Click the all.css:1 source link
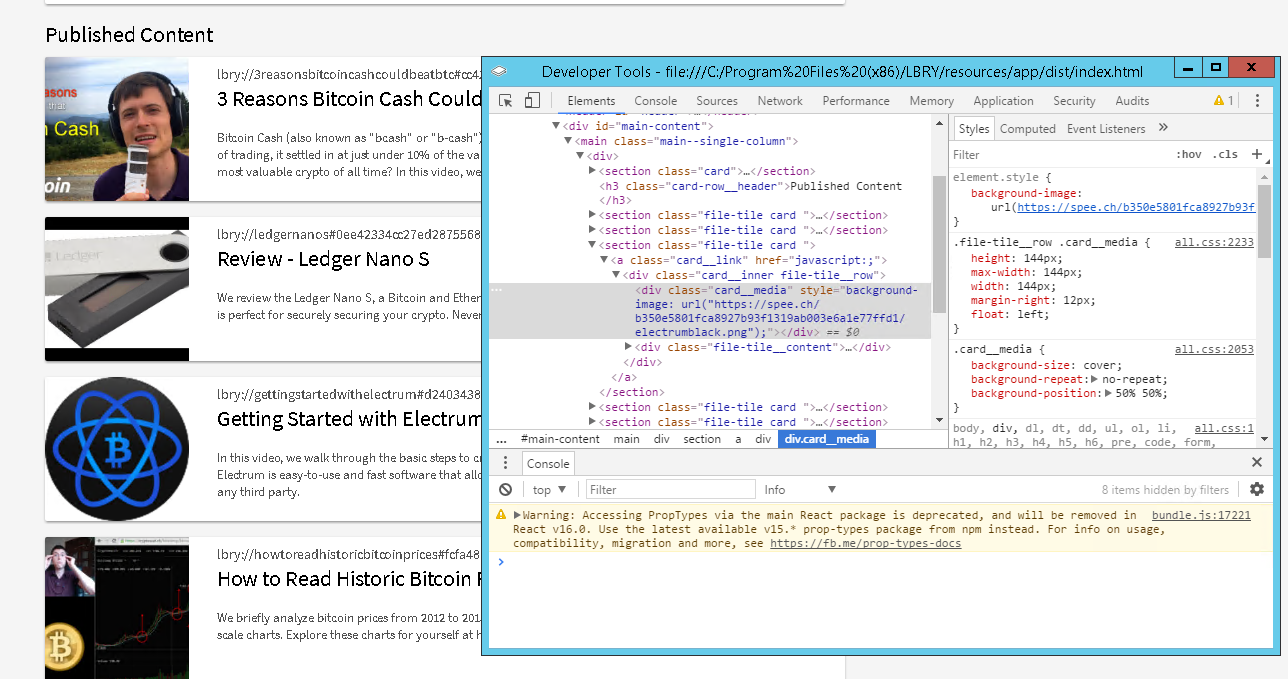This screenshot has width=1288, height=679. tap(1224, 428)
